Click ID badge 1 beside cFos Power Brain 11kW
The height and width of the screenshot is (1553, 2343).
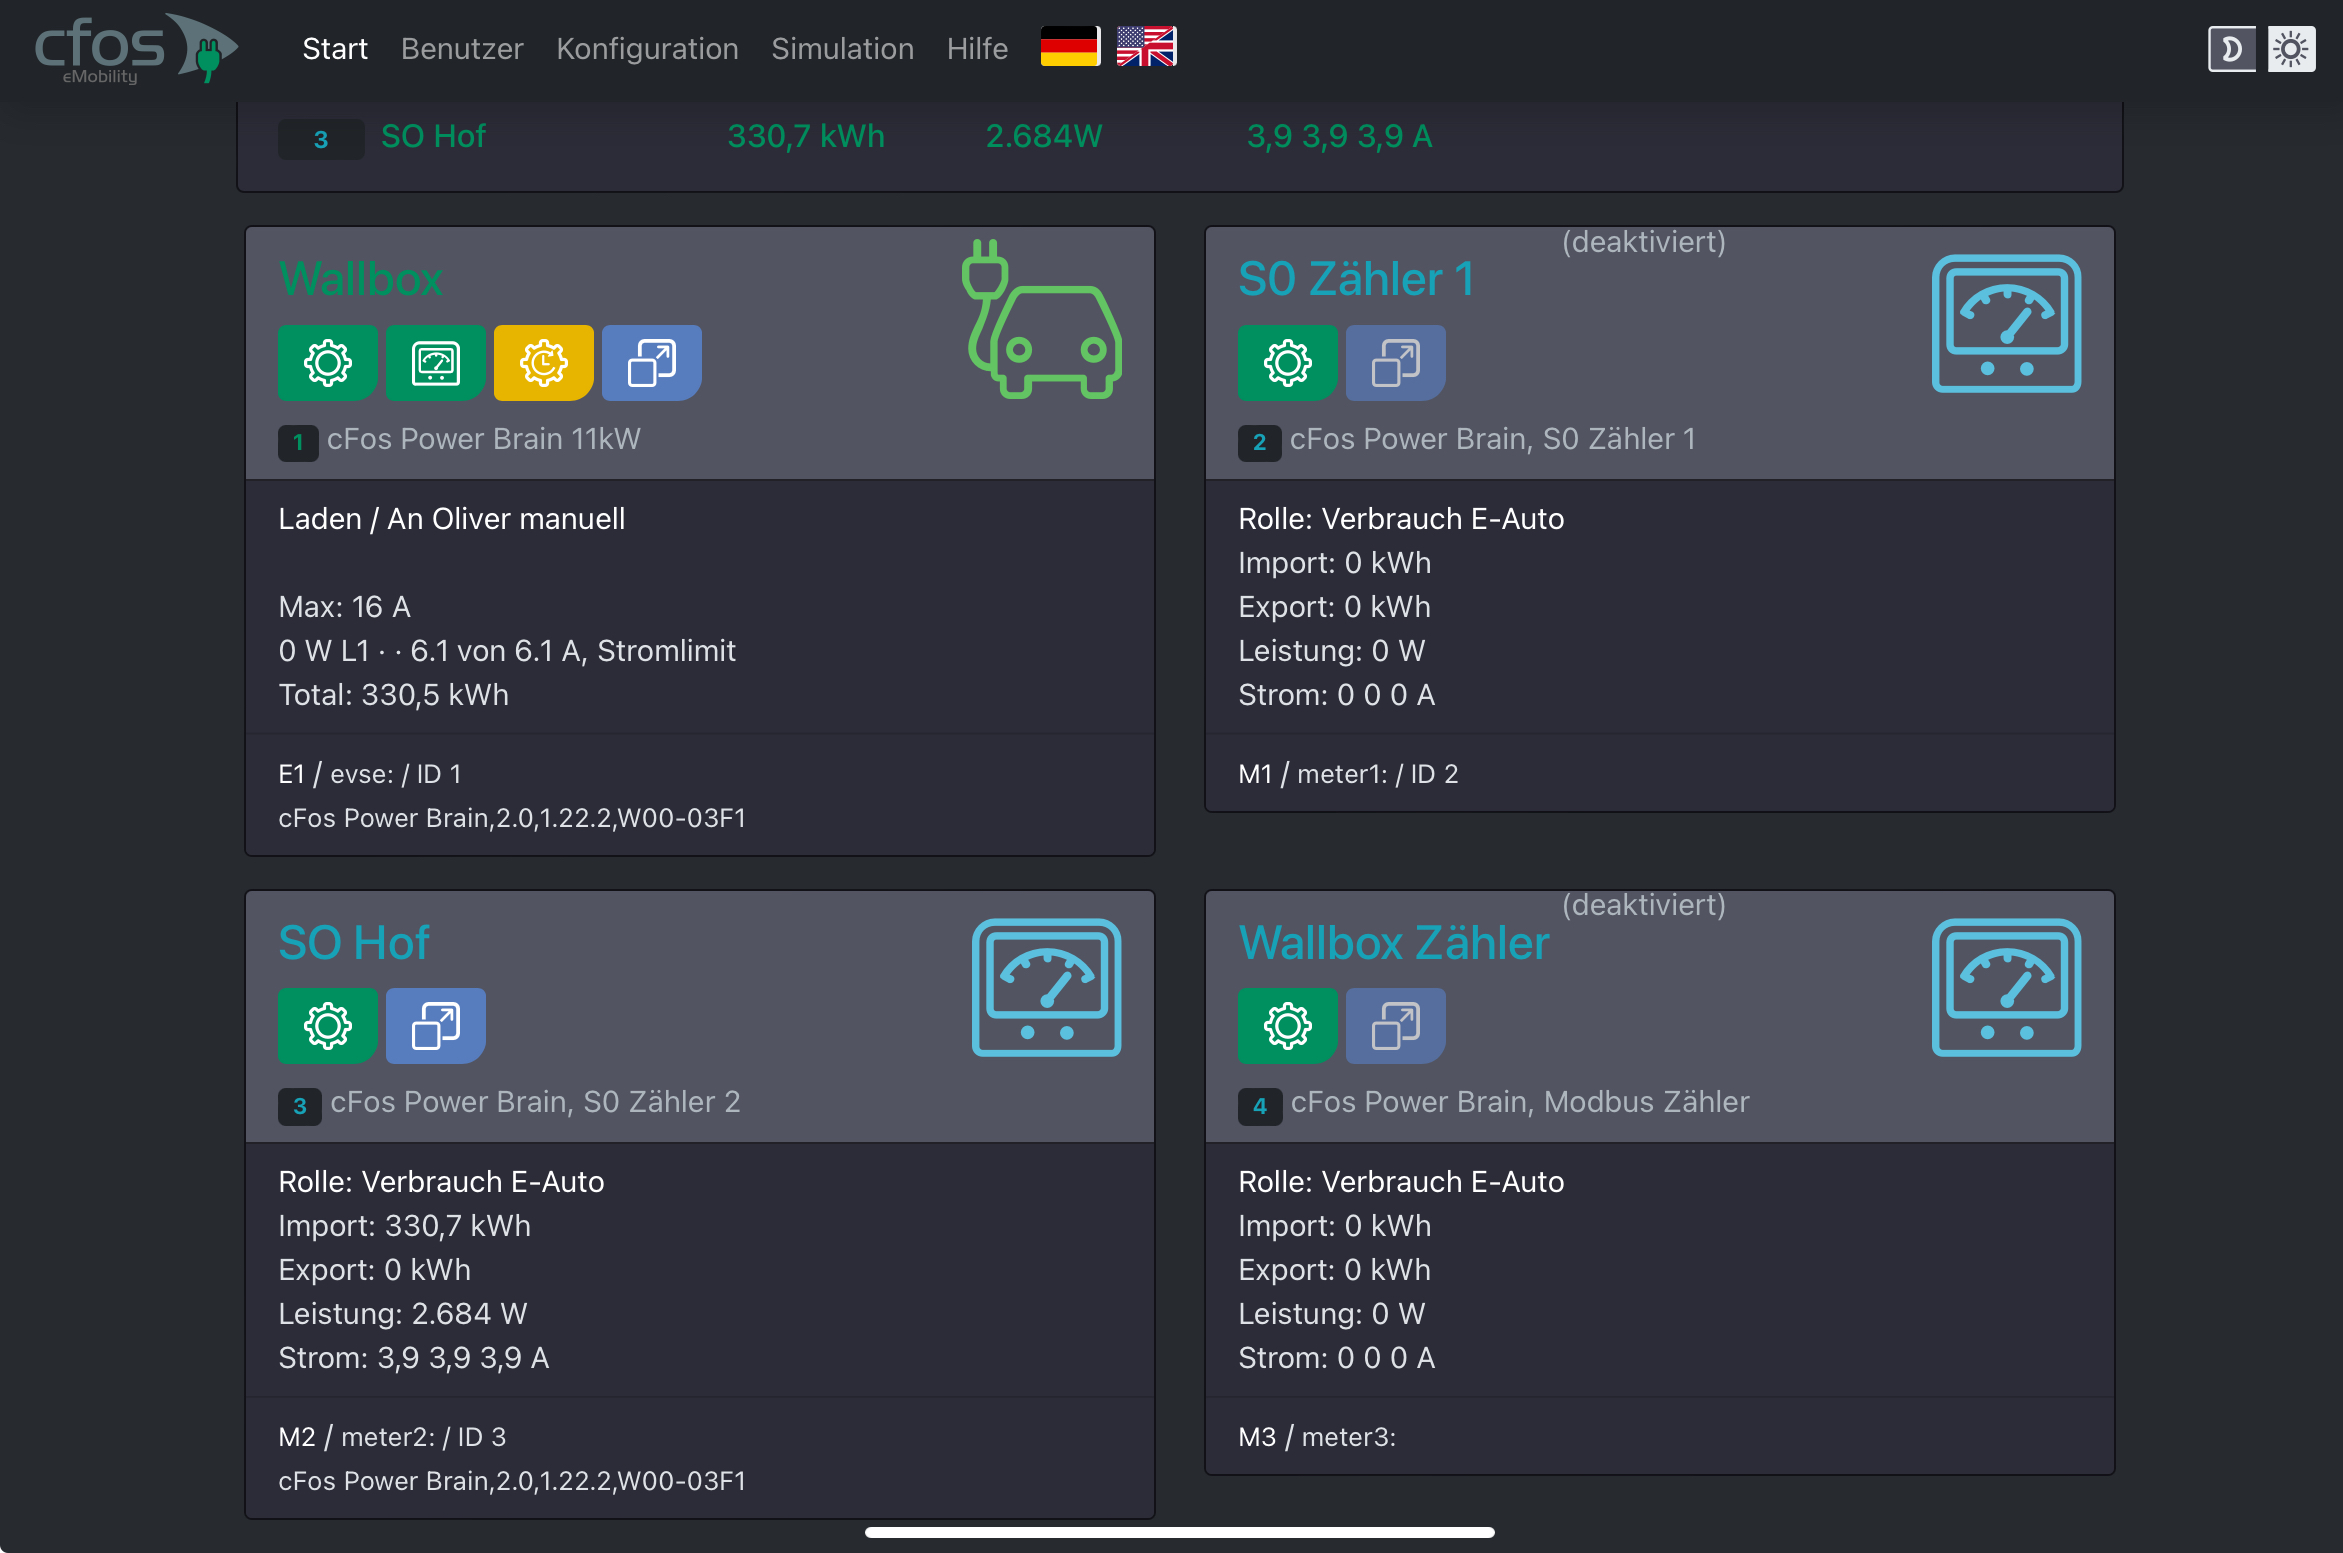[x=298, y=442]
